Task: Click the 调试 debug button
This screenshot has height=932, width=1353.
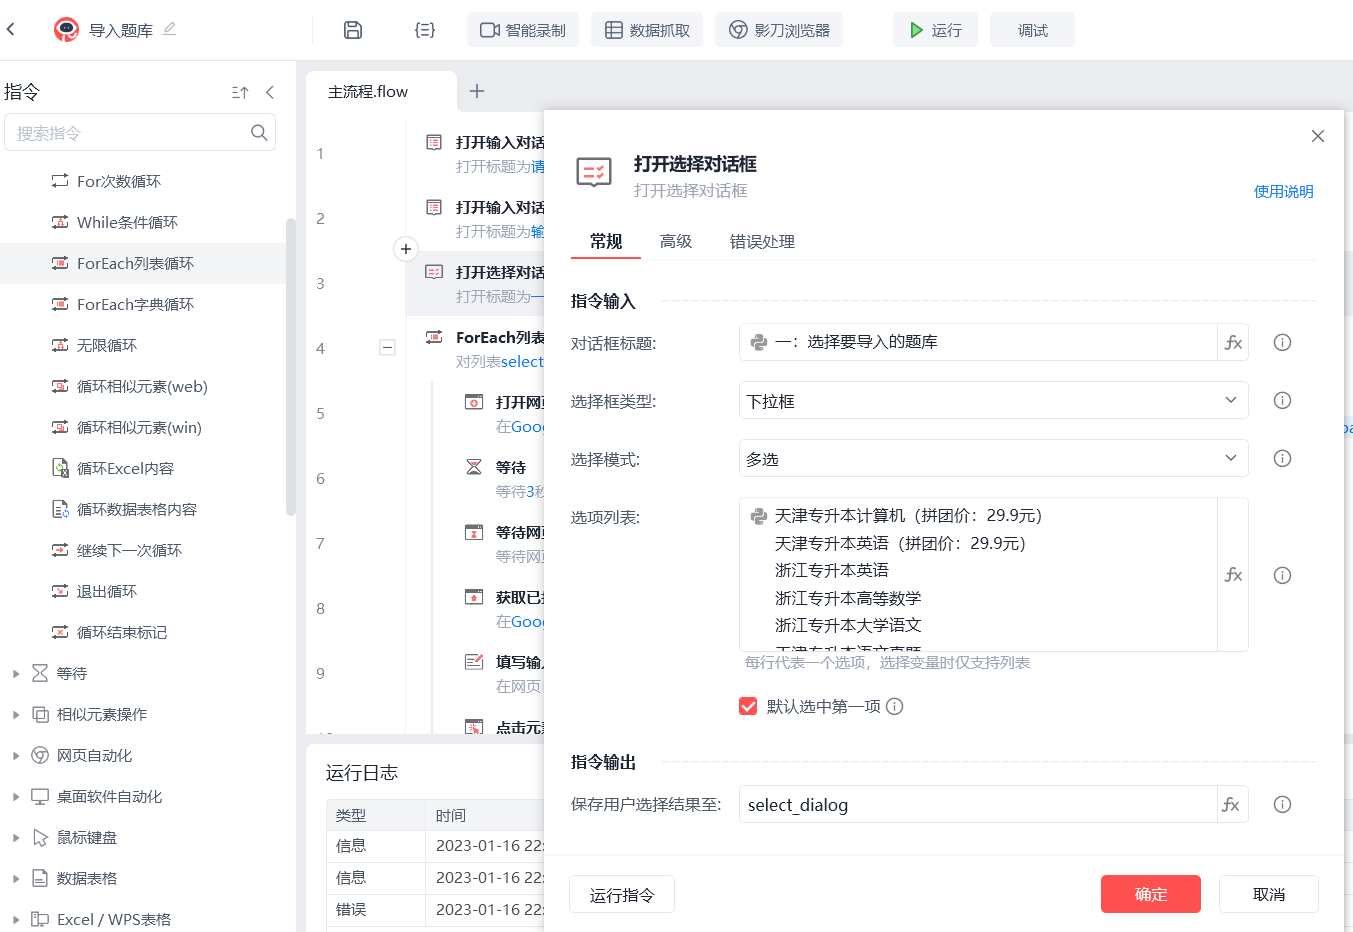Action: (1032, 30)
